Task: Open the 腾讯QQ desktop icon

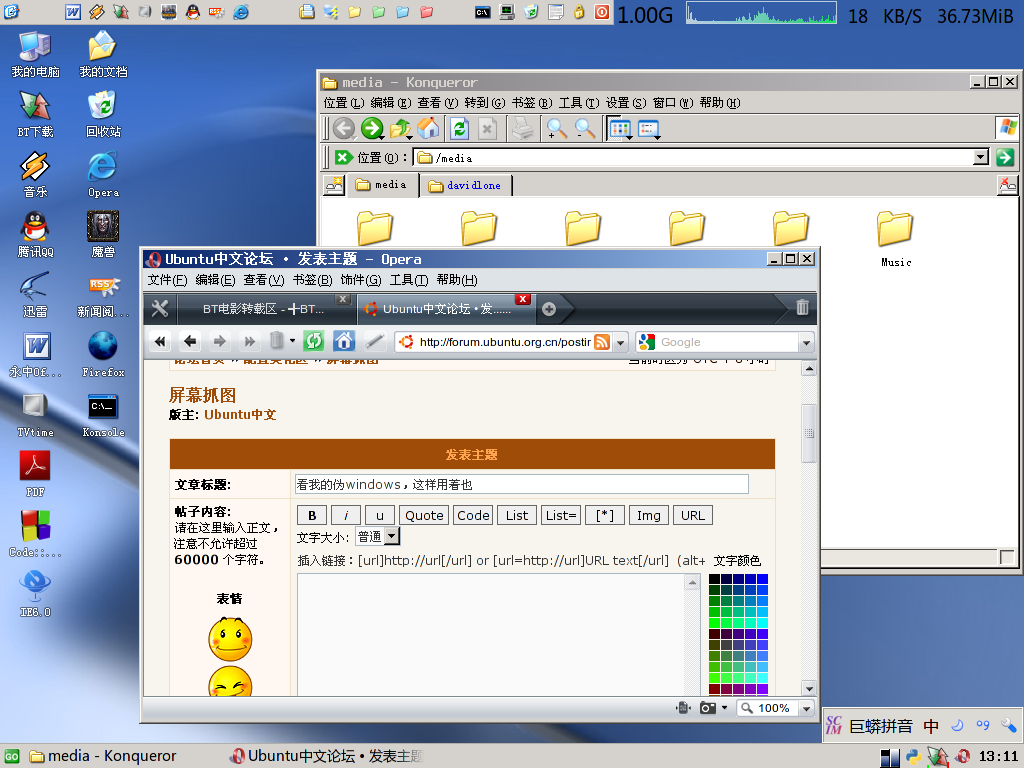Action: (x=35, y=234)
